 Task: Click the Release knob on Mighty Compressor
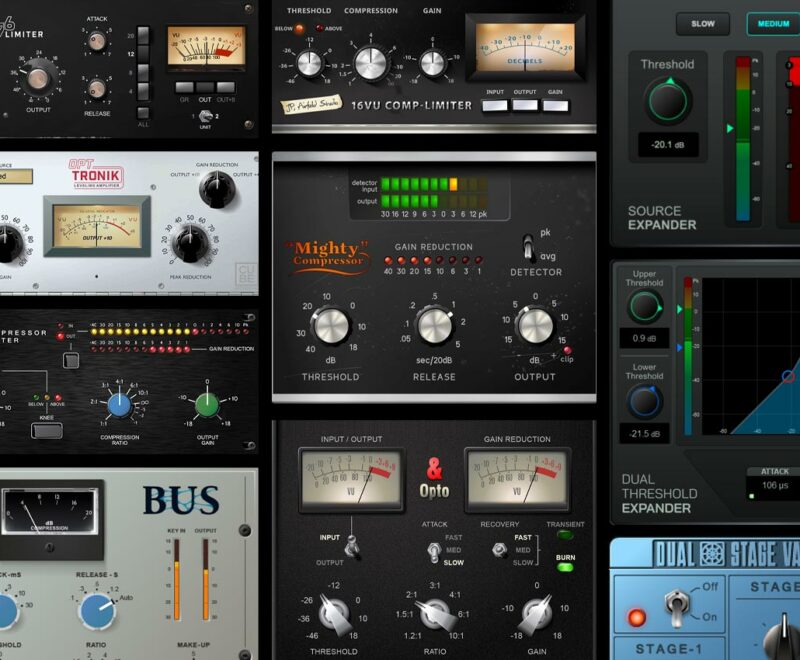[434, 325]
